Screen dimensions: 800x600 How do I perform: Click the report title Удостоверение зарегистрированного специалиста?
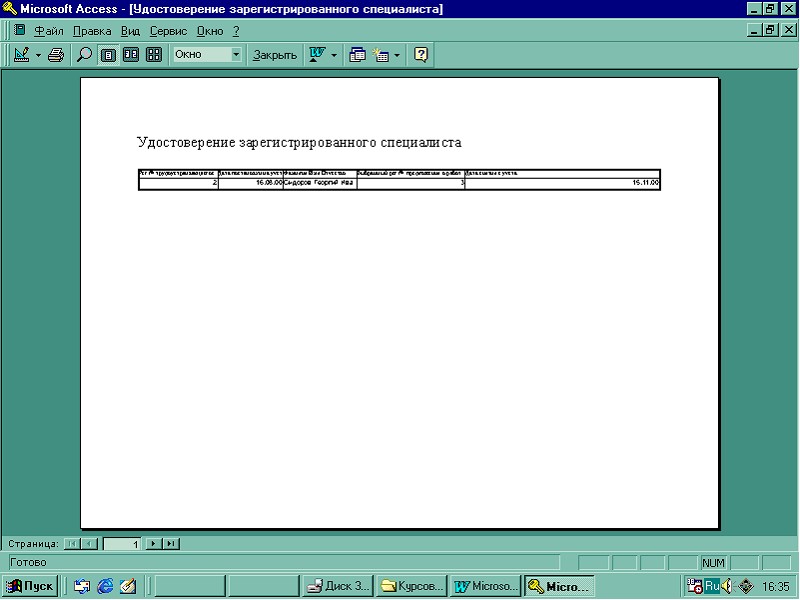point(299,142)
